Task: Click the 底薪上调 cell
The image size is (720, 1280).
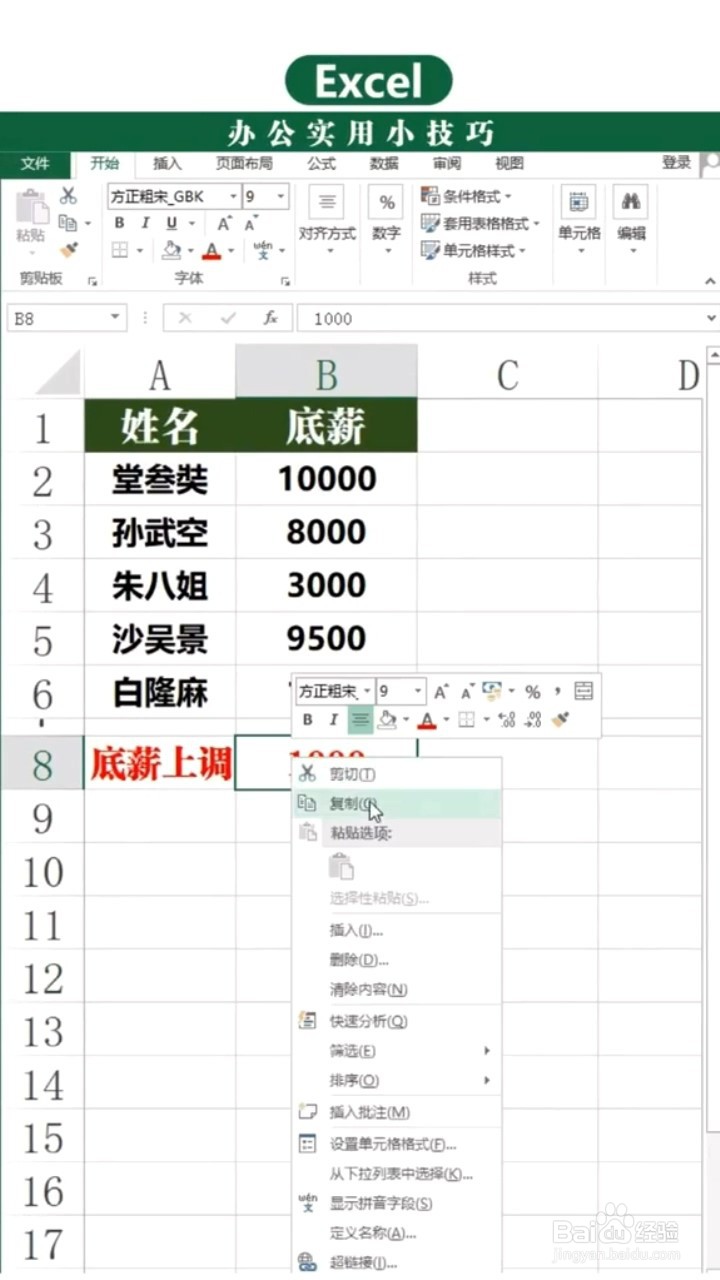Action: [x=160, y=765]
